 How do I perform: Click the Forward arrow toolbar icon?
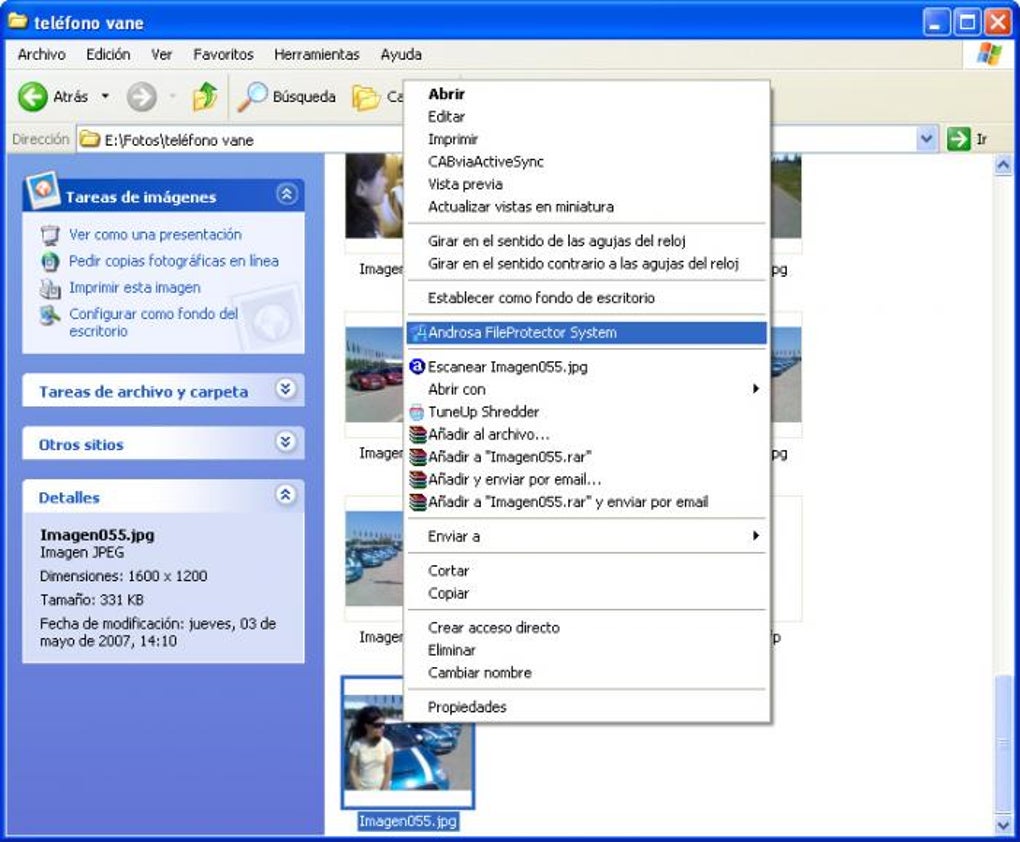click(141, 97)
